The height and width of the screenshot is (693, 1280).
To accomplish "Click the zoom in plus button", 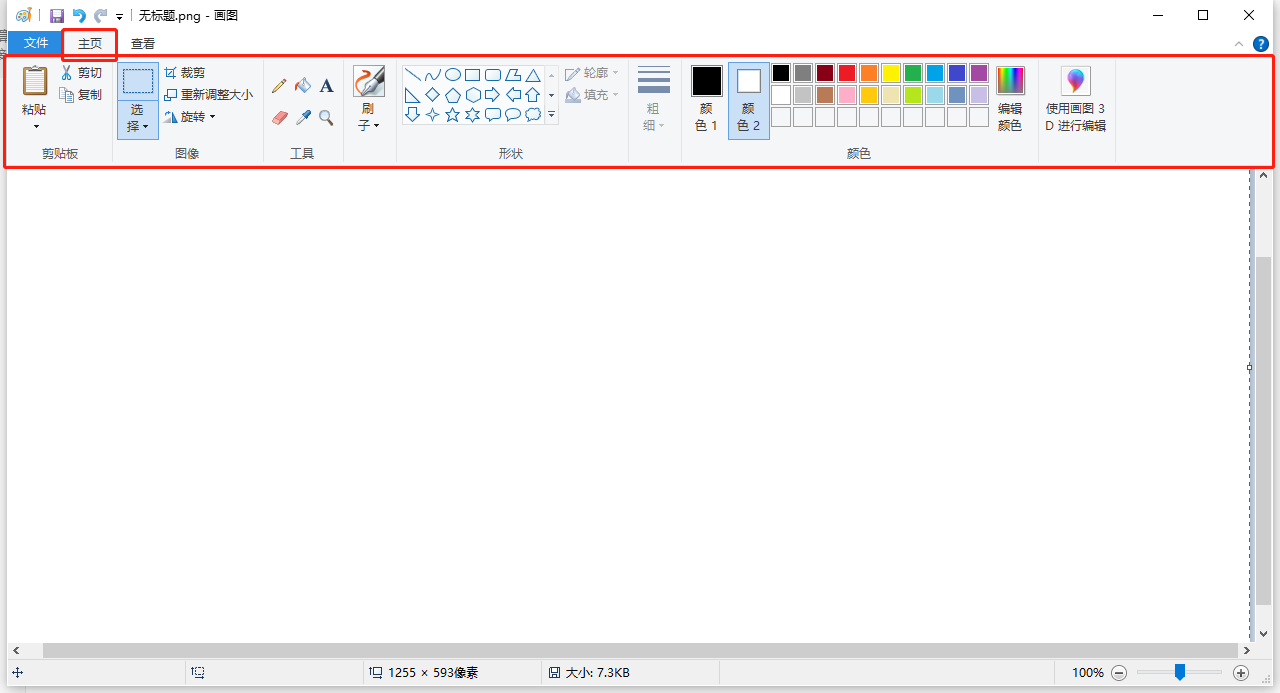I will click(x=1241, y=673).
